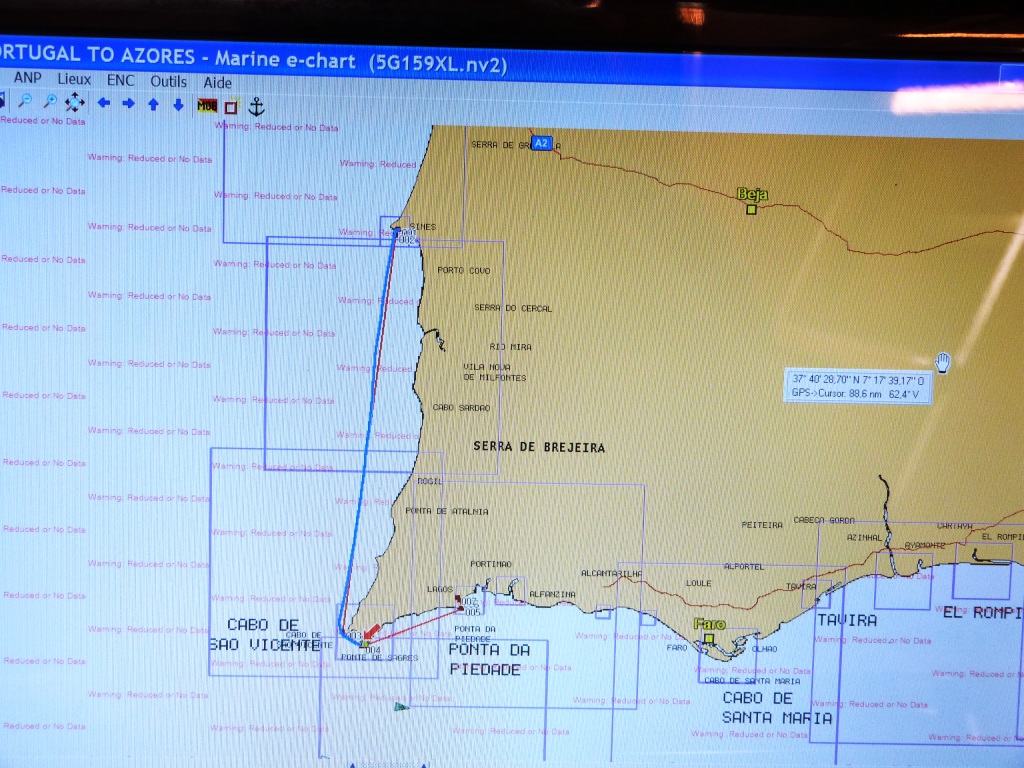The height and width of the screenshot is (768, 1024).
Task: Click the red square chart outline icon
Action: (231, 106)
